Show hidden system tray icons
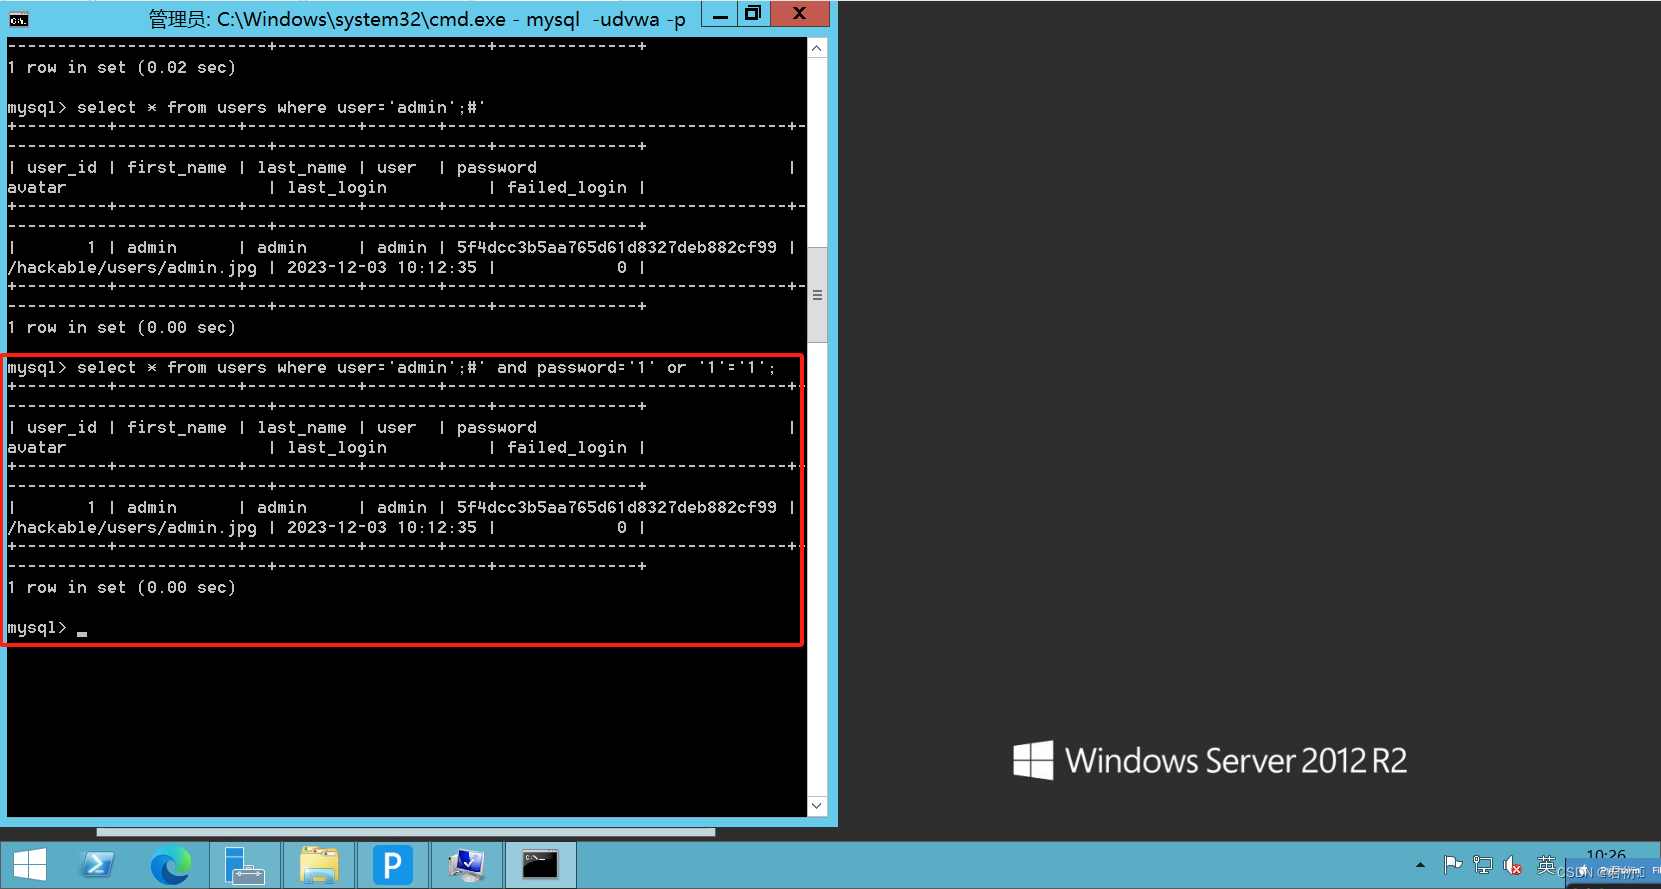1661x889 pixels. point(1420,865)
